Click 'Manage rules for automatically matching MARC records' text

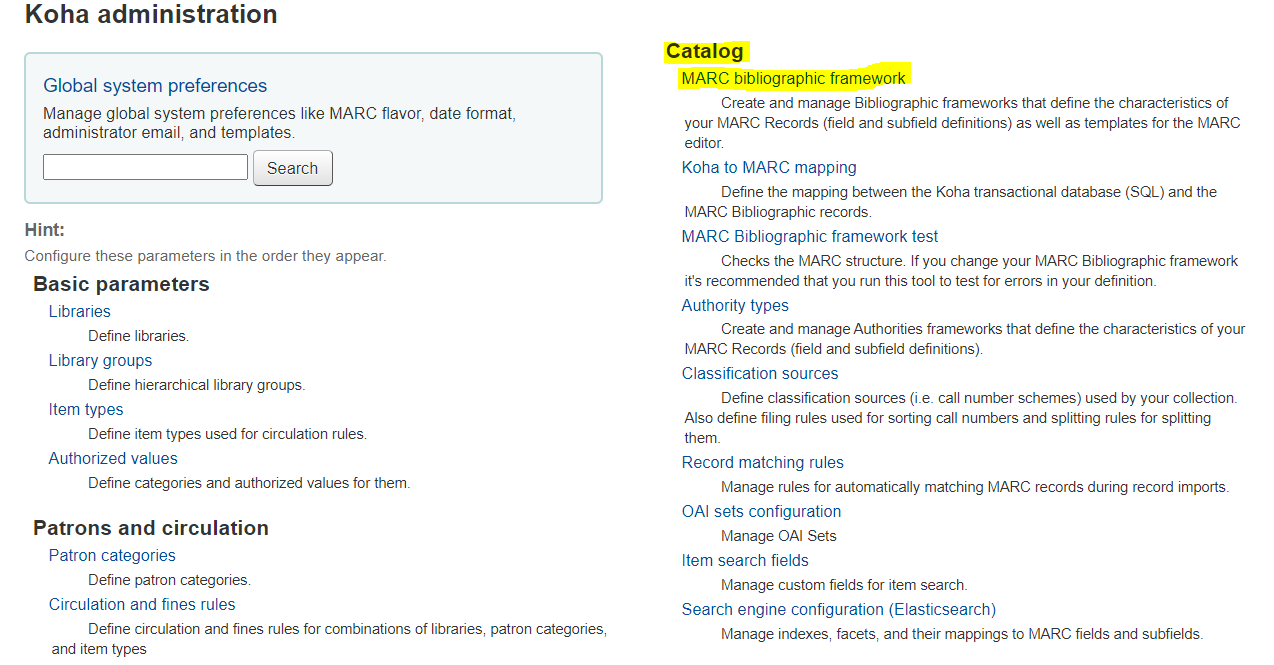(975, 488)
